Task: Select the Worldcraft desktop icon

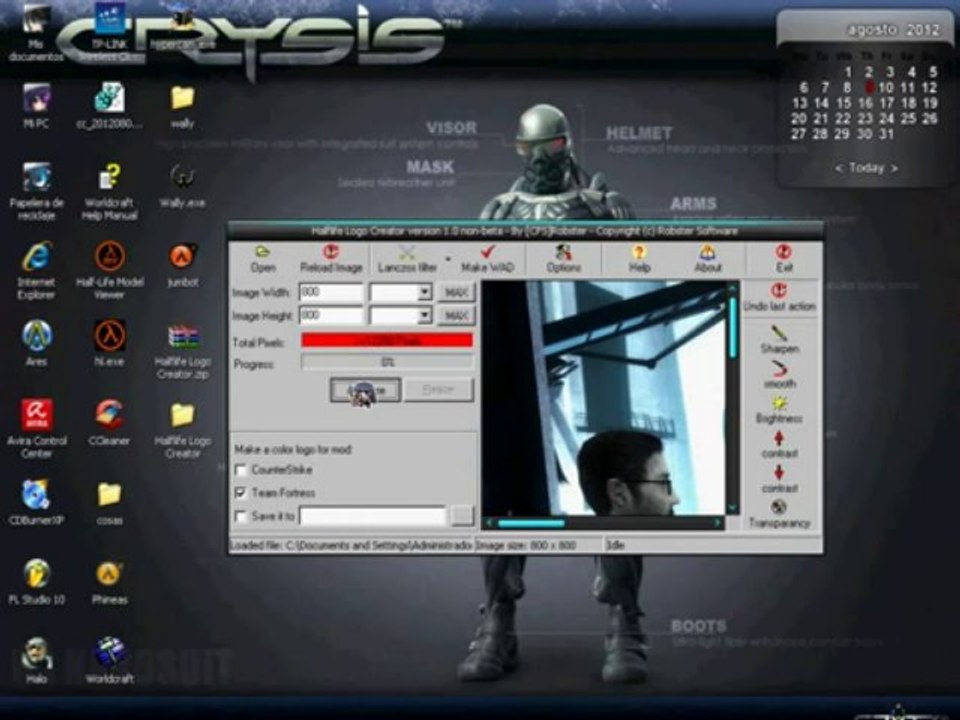Action: [x=110, y=653]
